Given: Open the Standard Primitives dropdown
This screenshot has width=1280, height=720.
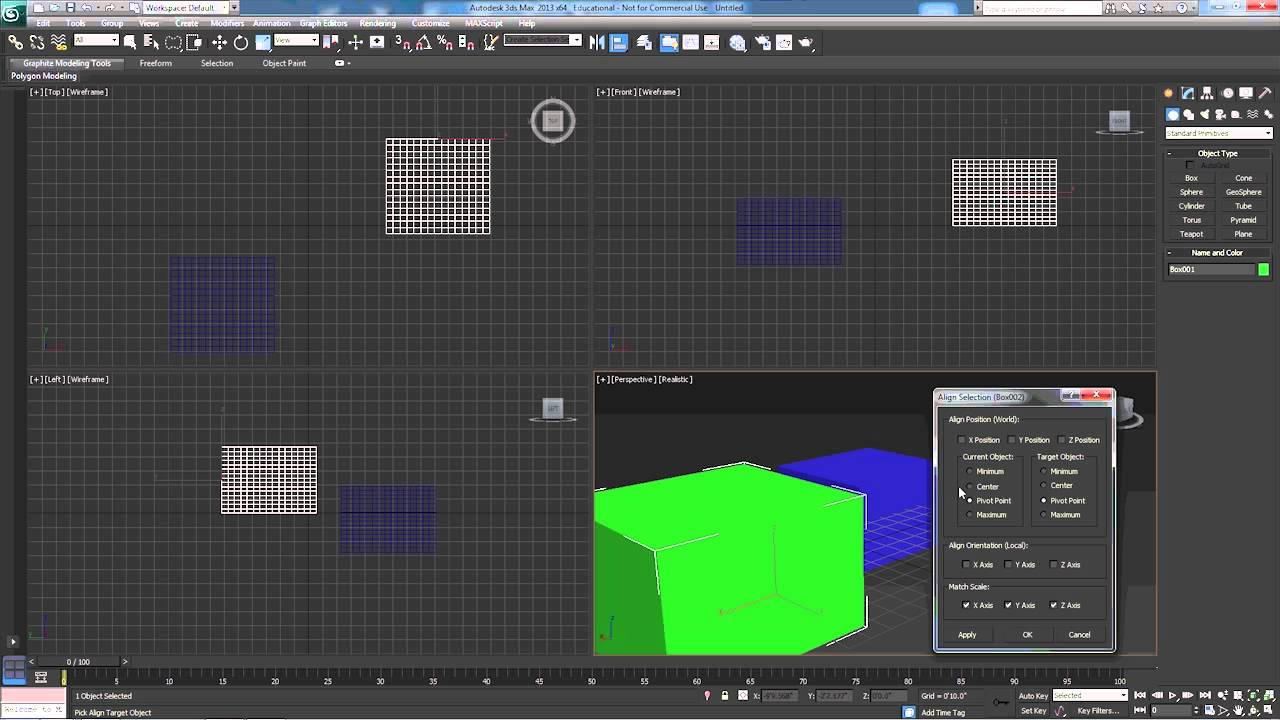Looking at the screenshot, I should [1219, 133].
